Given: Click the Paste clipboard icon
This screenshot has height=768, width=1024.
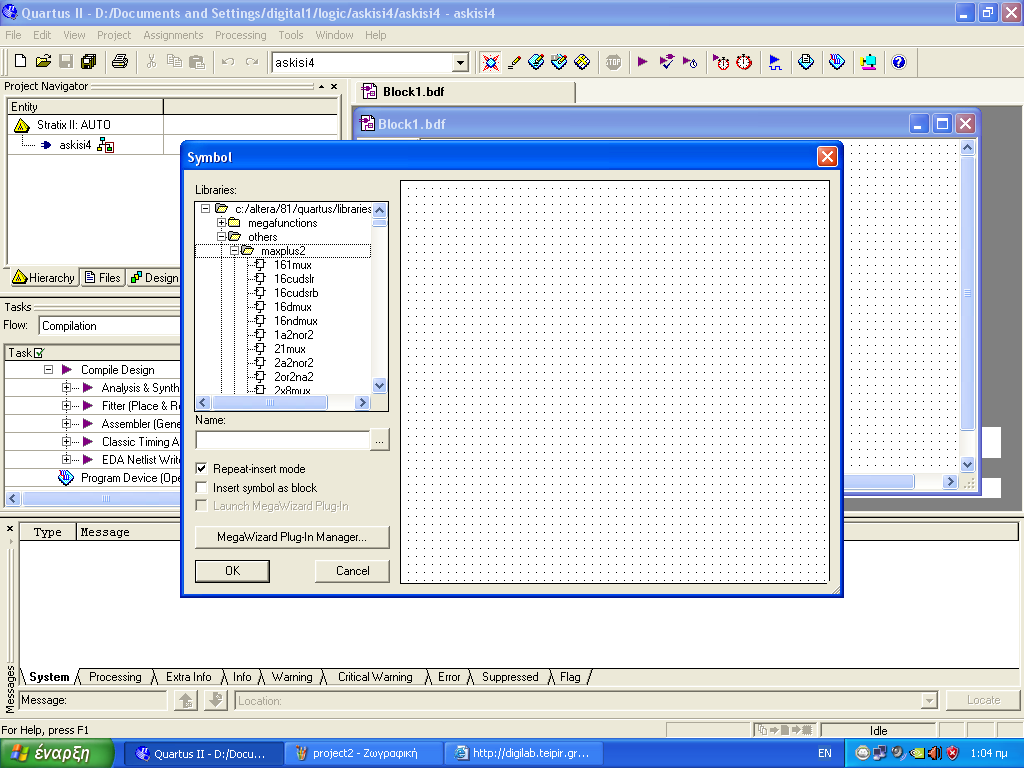Looking at the screenshot, I should click(197, 61).
